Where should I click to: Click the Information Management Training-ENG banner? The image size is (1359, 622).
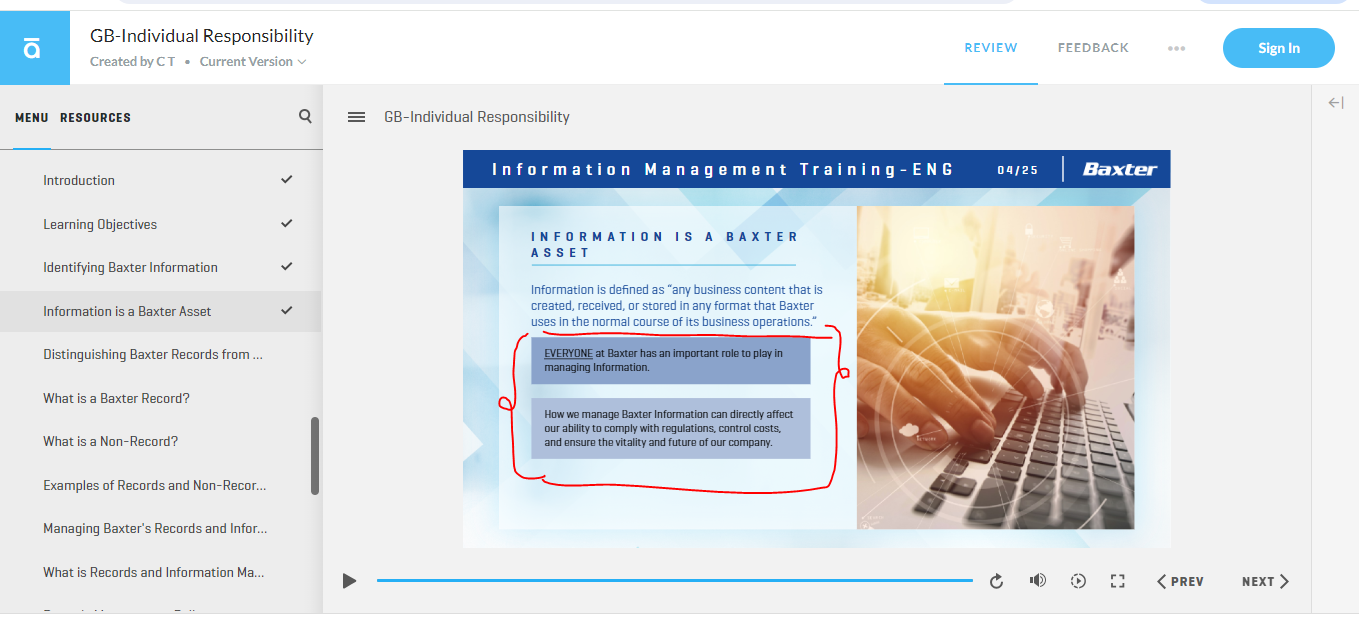[x=723, y=170]
